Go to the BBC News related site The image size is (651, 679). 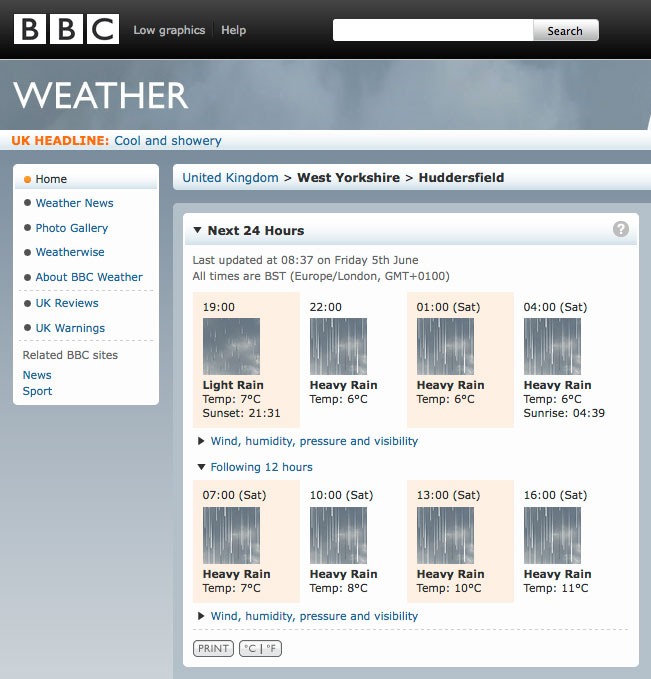pos(37,375)
